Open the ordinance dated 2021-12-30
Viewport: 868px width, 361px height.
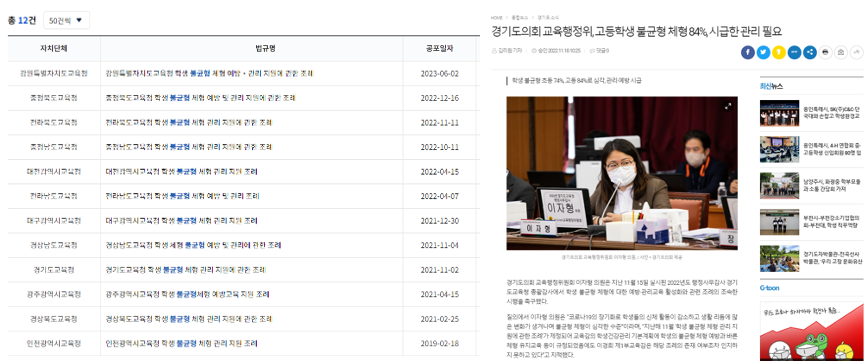pyautogui.click(x=181, y=220)
